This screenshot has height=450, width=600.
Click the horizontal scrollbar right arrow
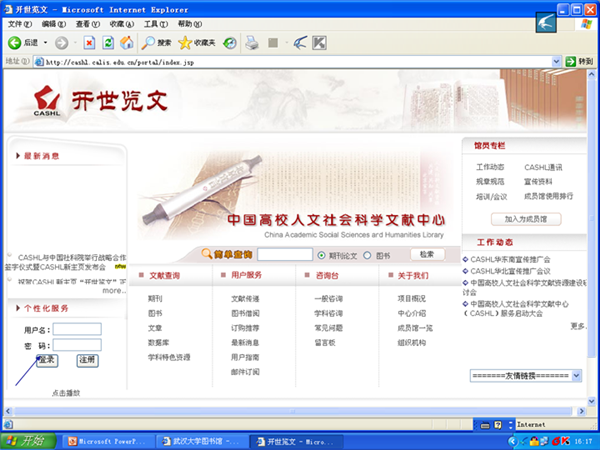[581, 411]
